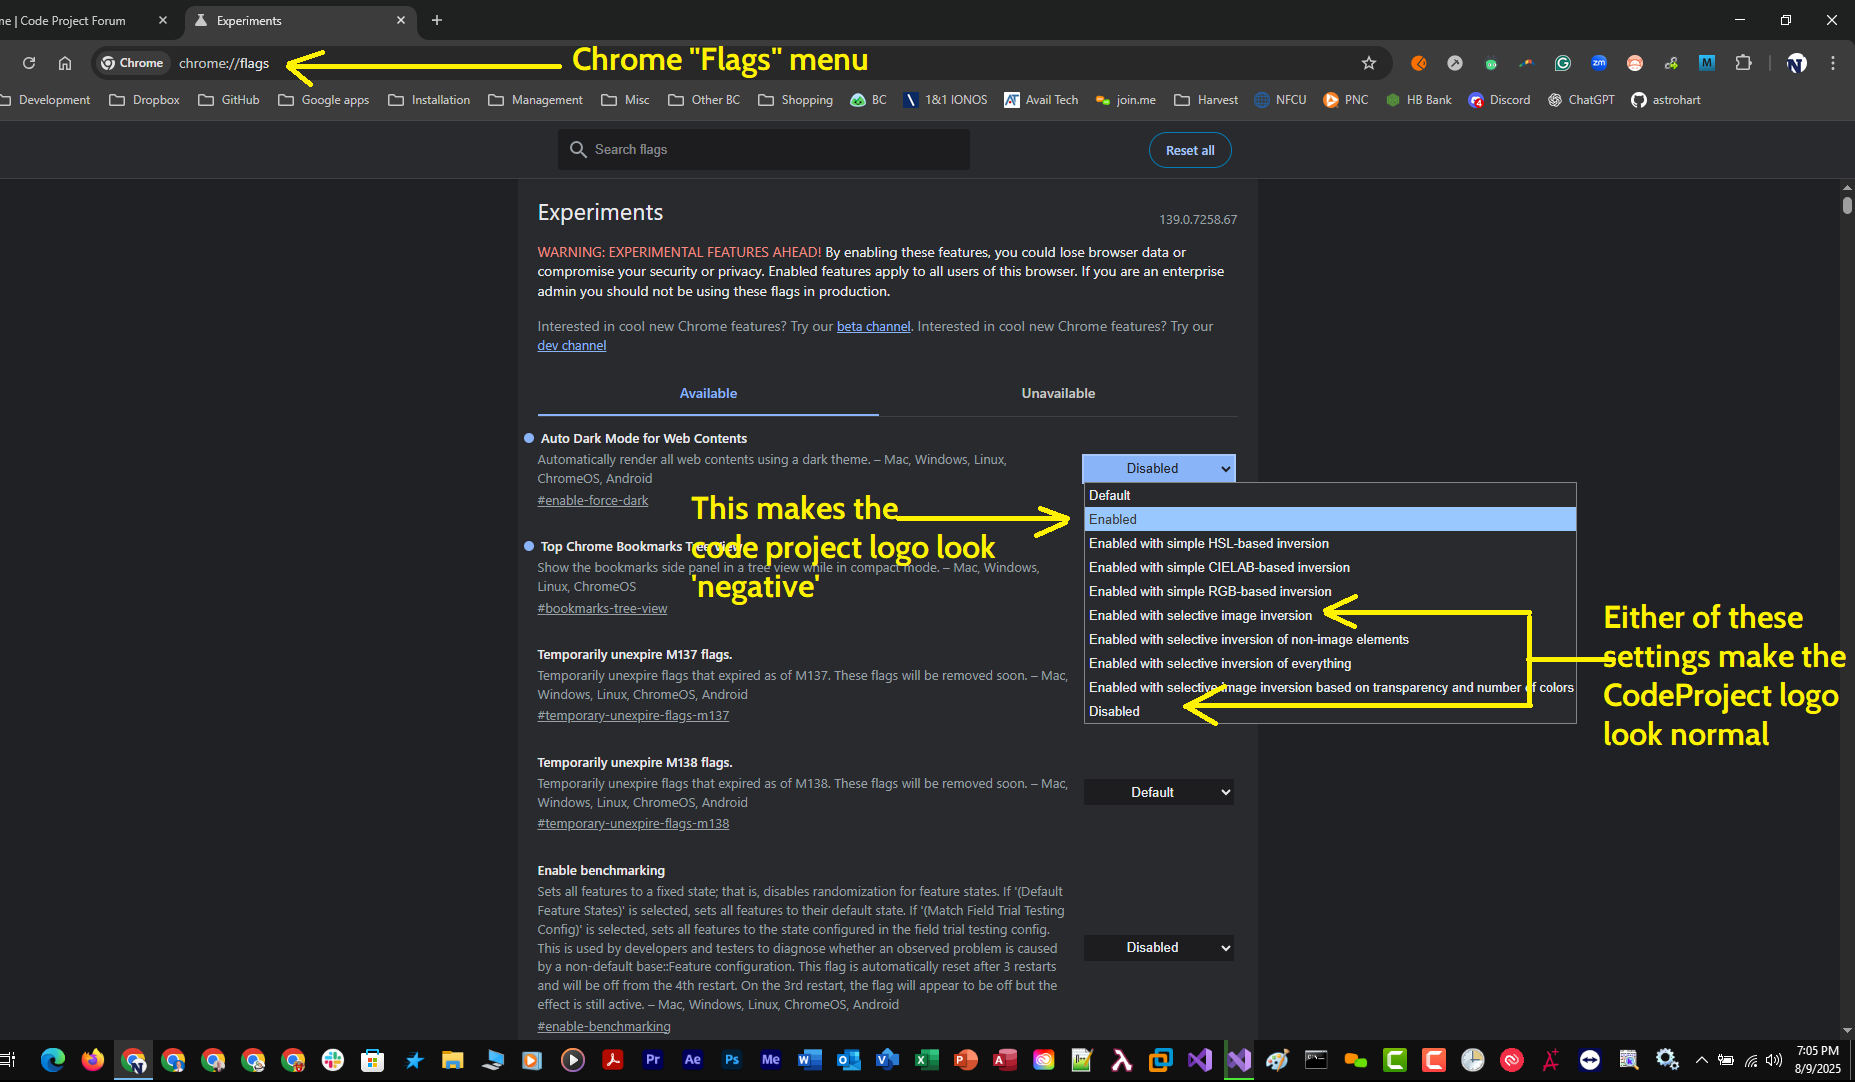Choose Enabled in the Auto Dark Mode list
Screen dimensions: 1855x1082
point(1330,519)
